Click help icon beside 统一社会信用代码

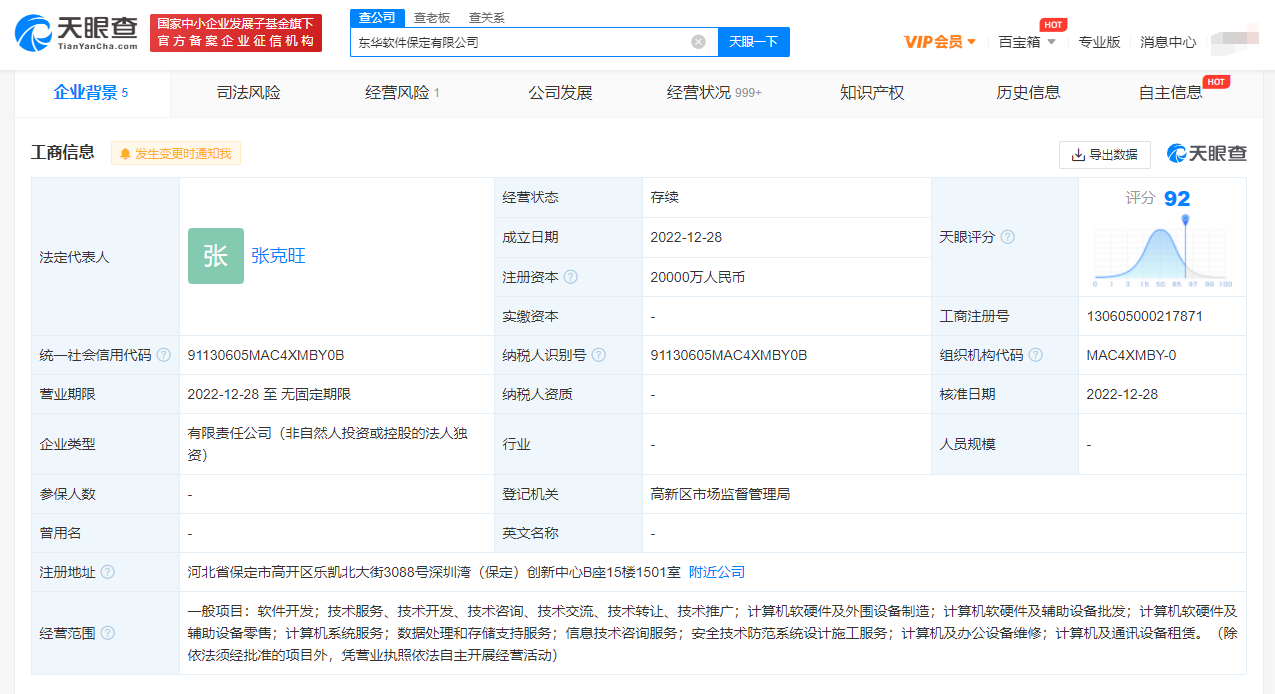pos(164,355)
